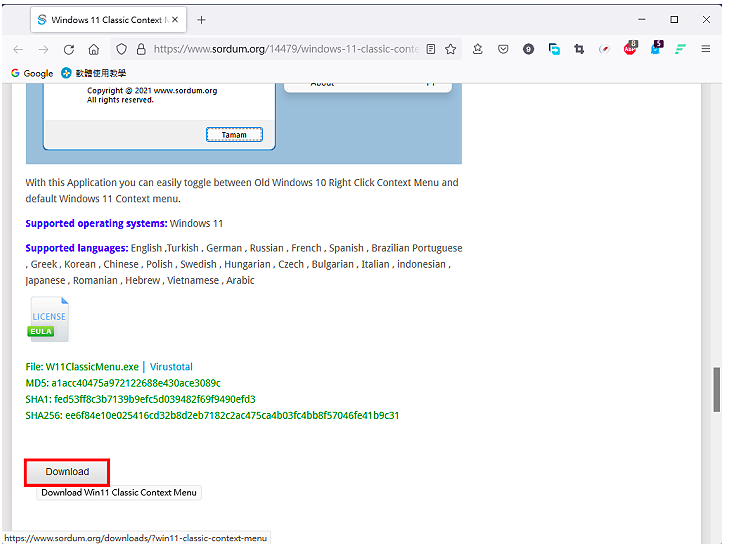The width and height of the screenshot is (733, 544).
Task: Open the Virustotal link
Action: [171, 367]
